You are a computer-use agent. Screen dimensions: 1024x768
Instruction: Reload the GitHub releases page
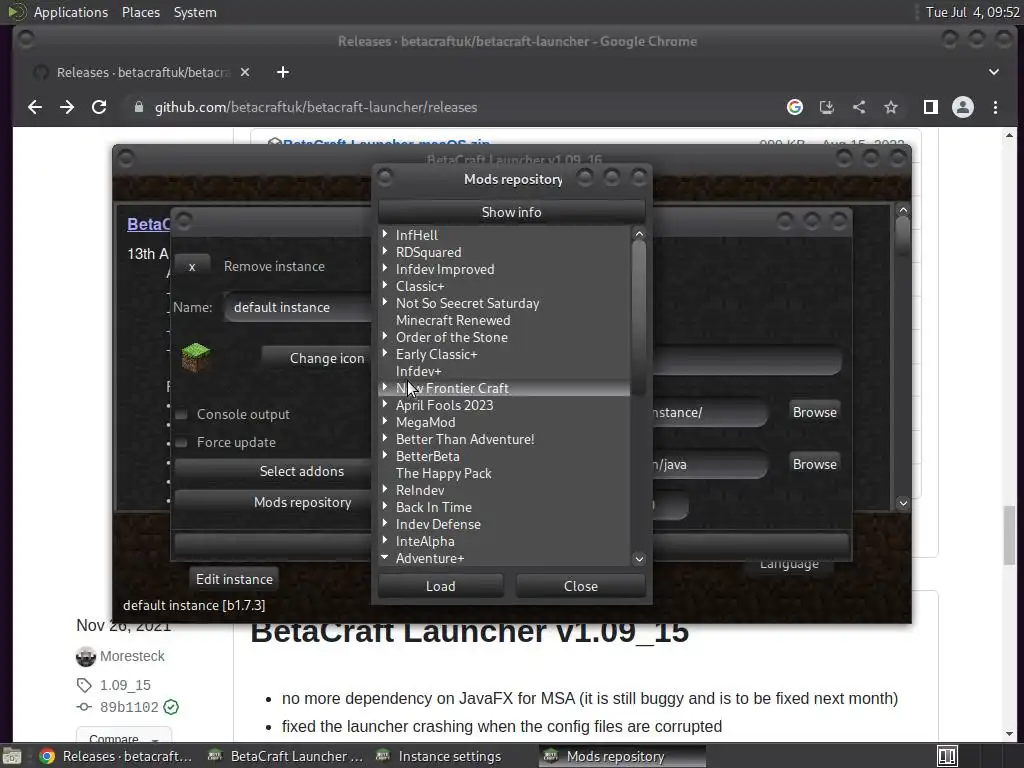99,107
